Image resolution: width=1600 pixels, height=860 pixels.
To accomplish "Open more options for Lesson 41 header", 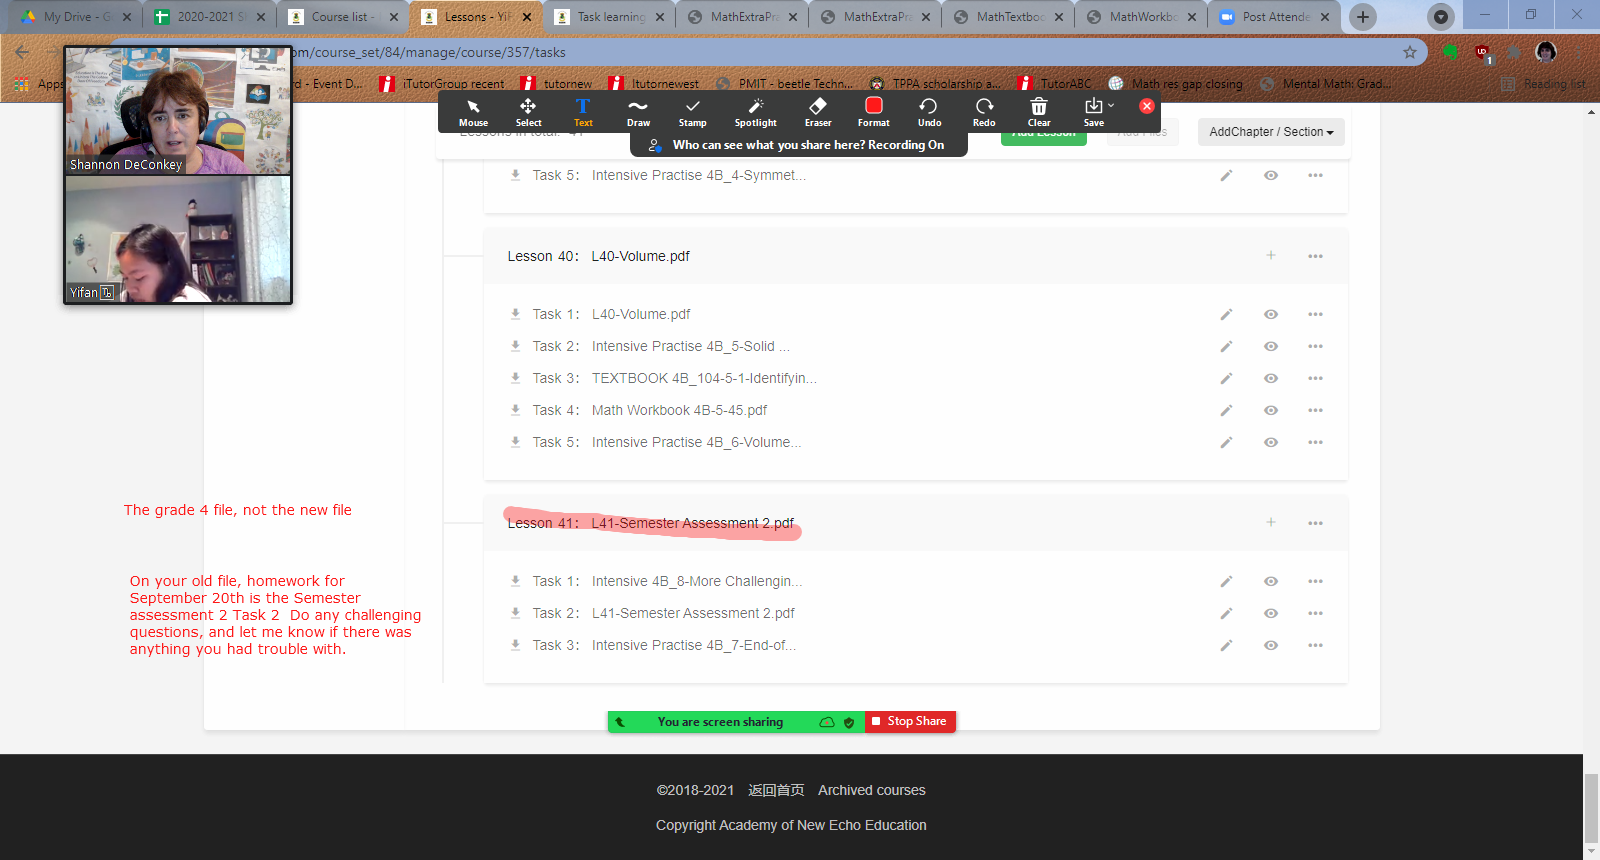I will (x=1315, y=523).
